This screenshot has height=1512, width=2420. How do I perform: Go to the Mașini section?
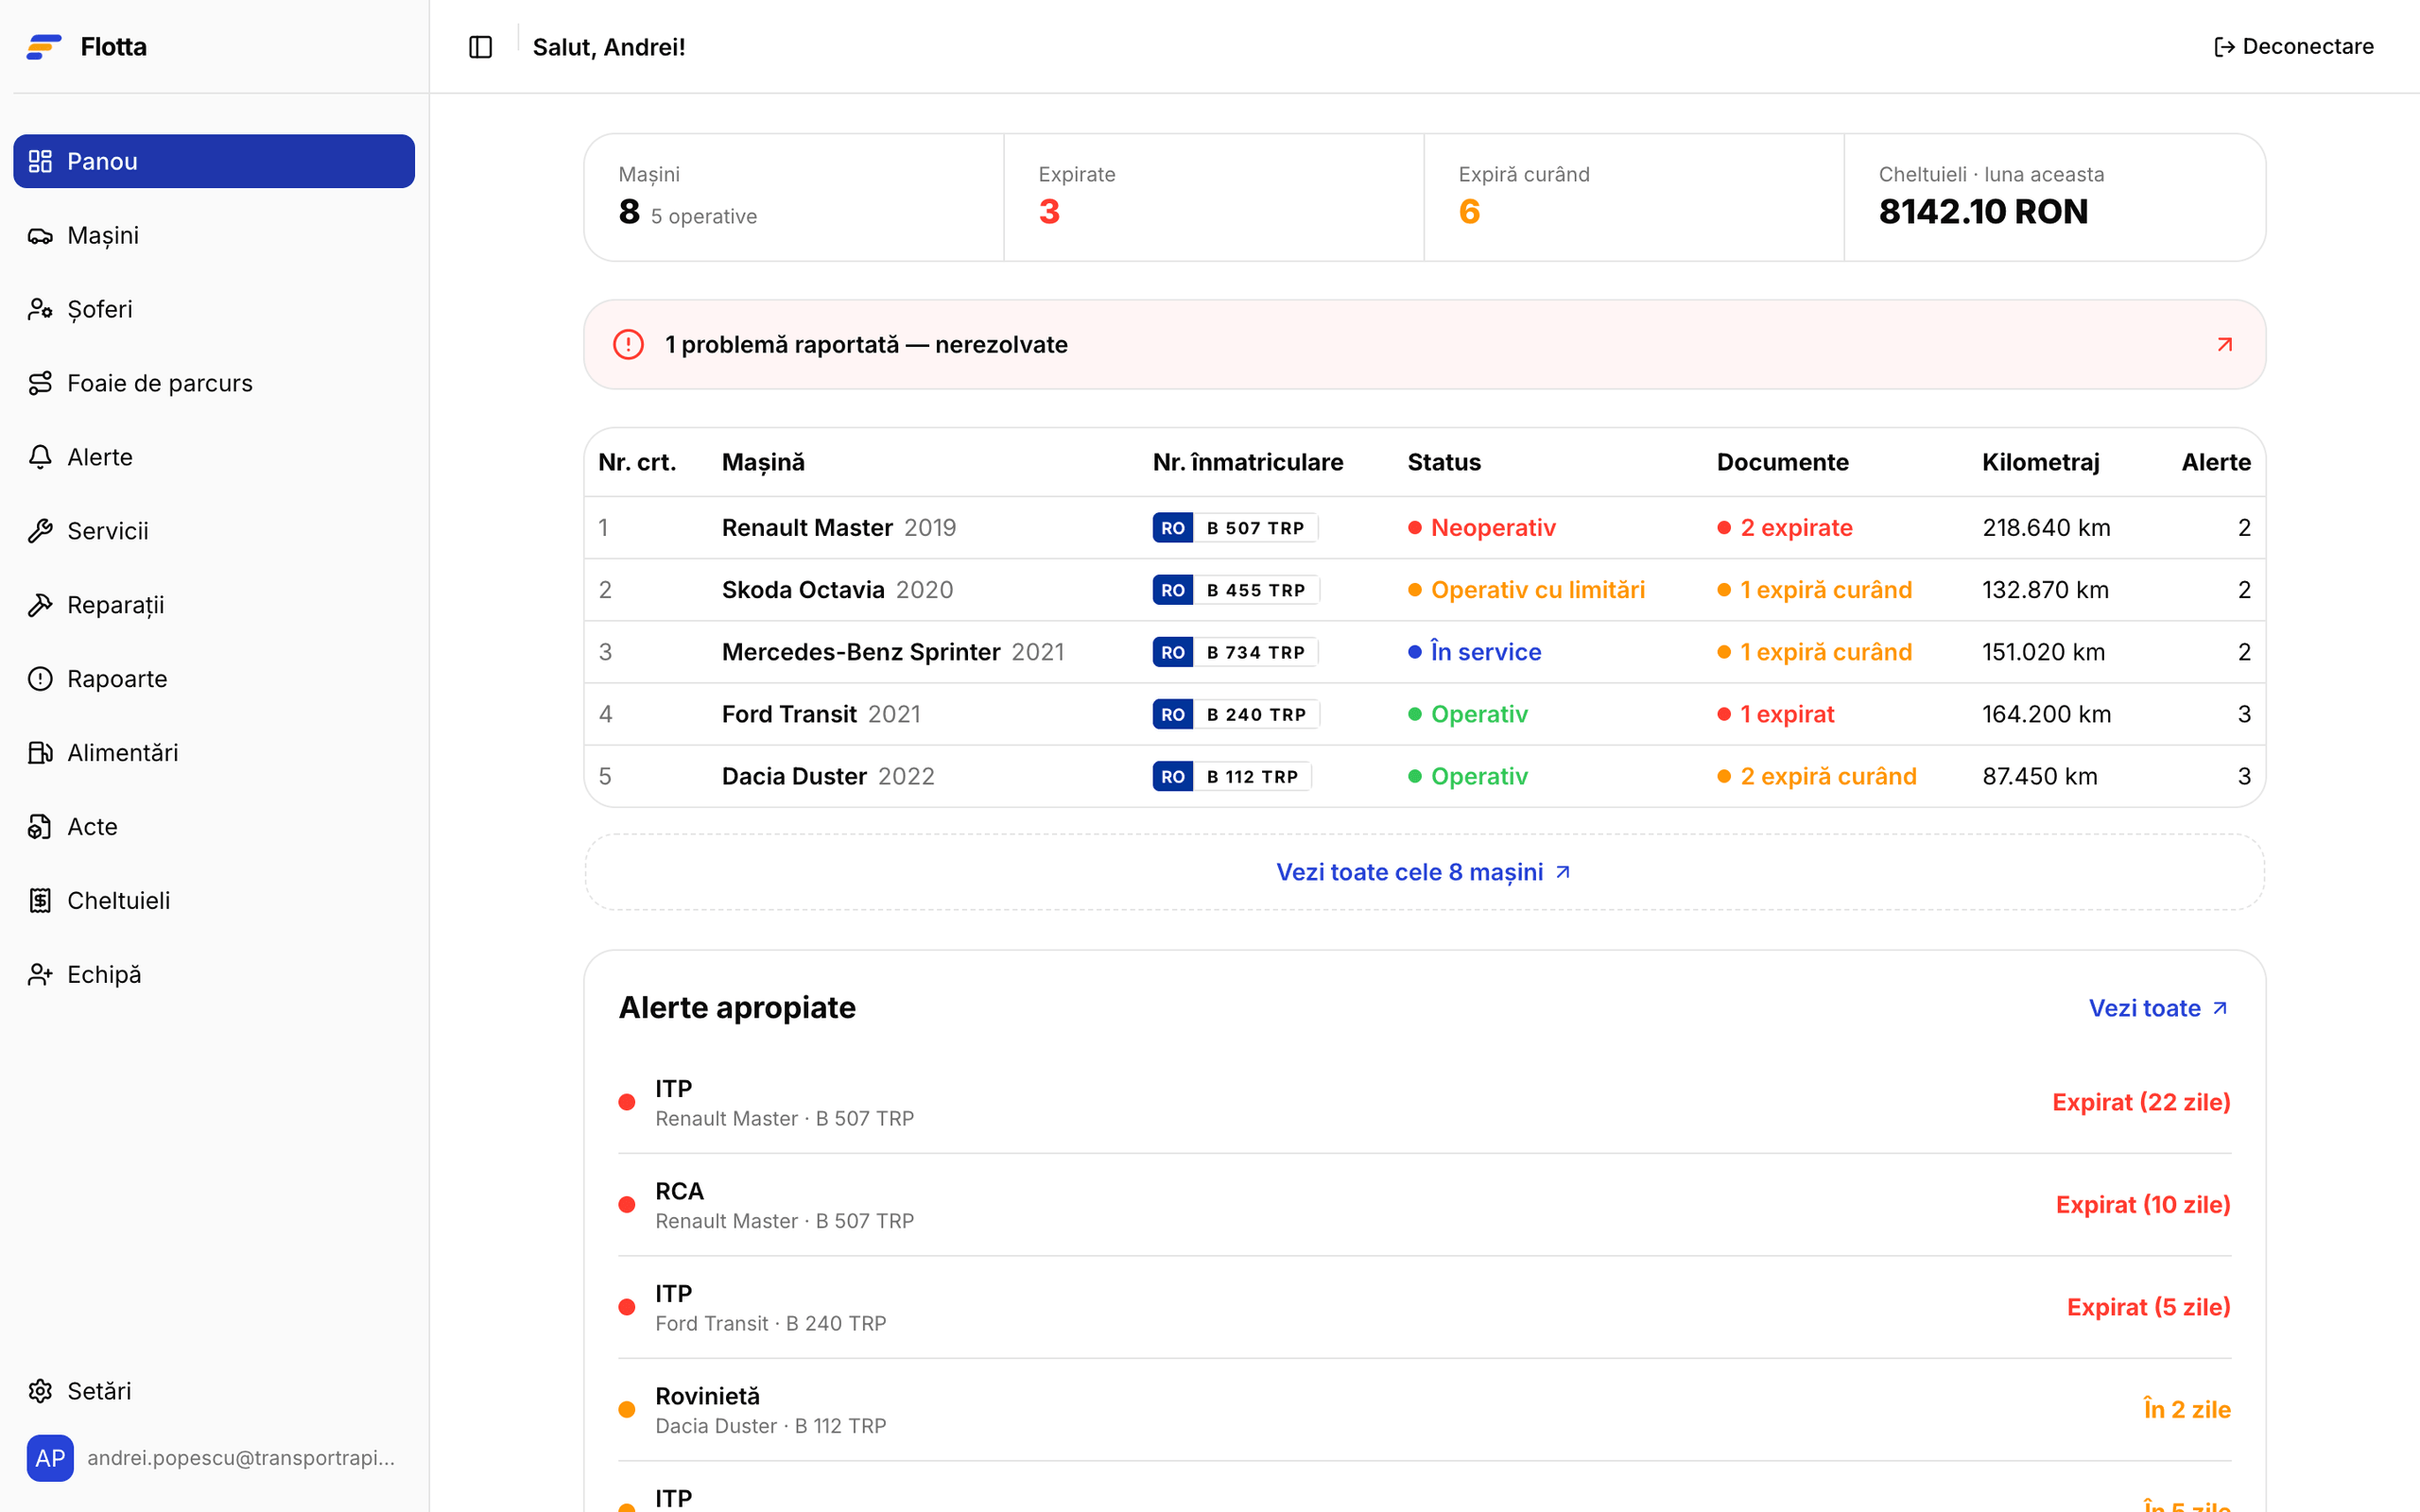click(x=214, y=235)
